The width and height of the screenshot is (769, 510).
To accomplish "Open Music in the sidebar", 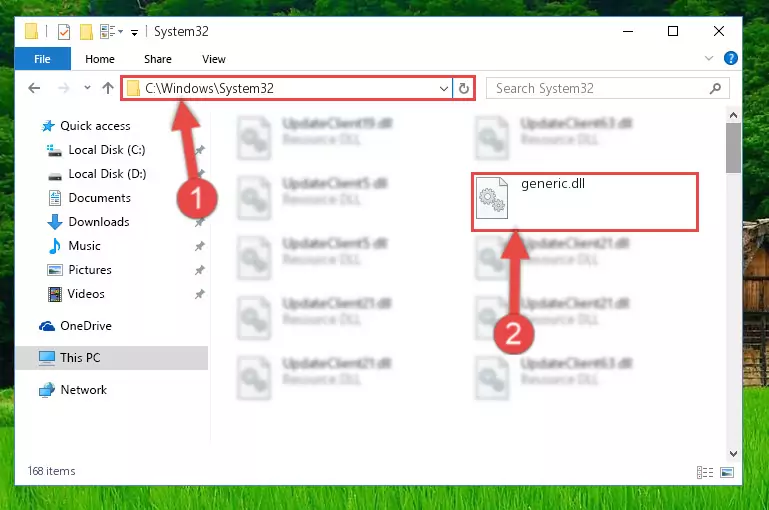I will pyautogui.click(x=84, y=246).
